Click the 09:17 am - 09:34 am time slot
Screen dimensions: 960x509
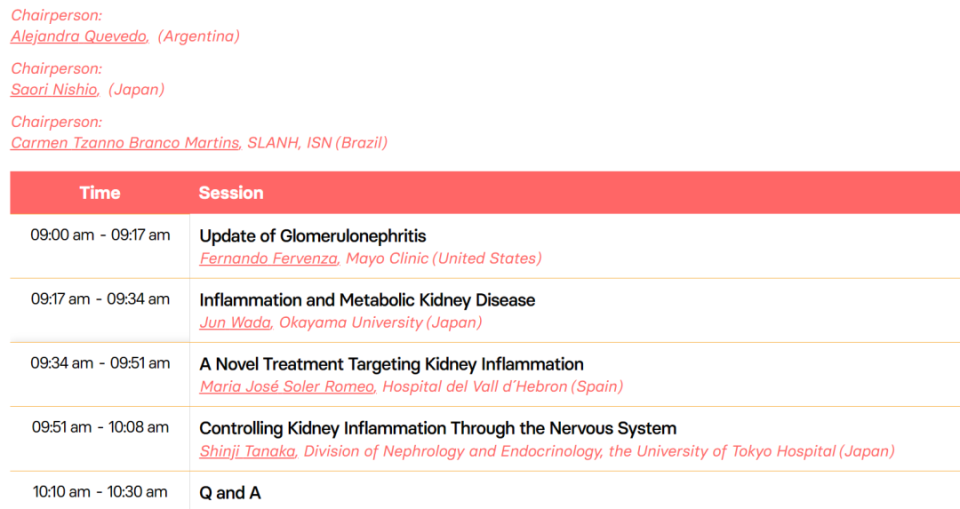(x=100, y=300)
